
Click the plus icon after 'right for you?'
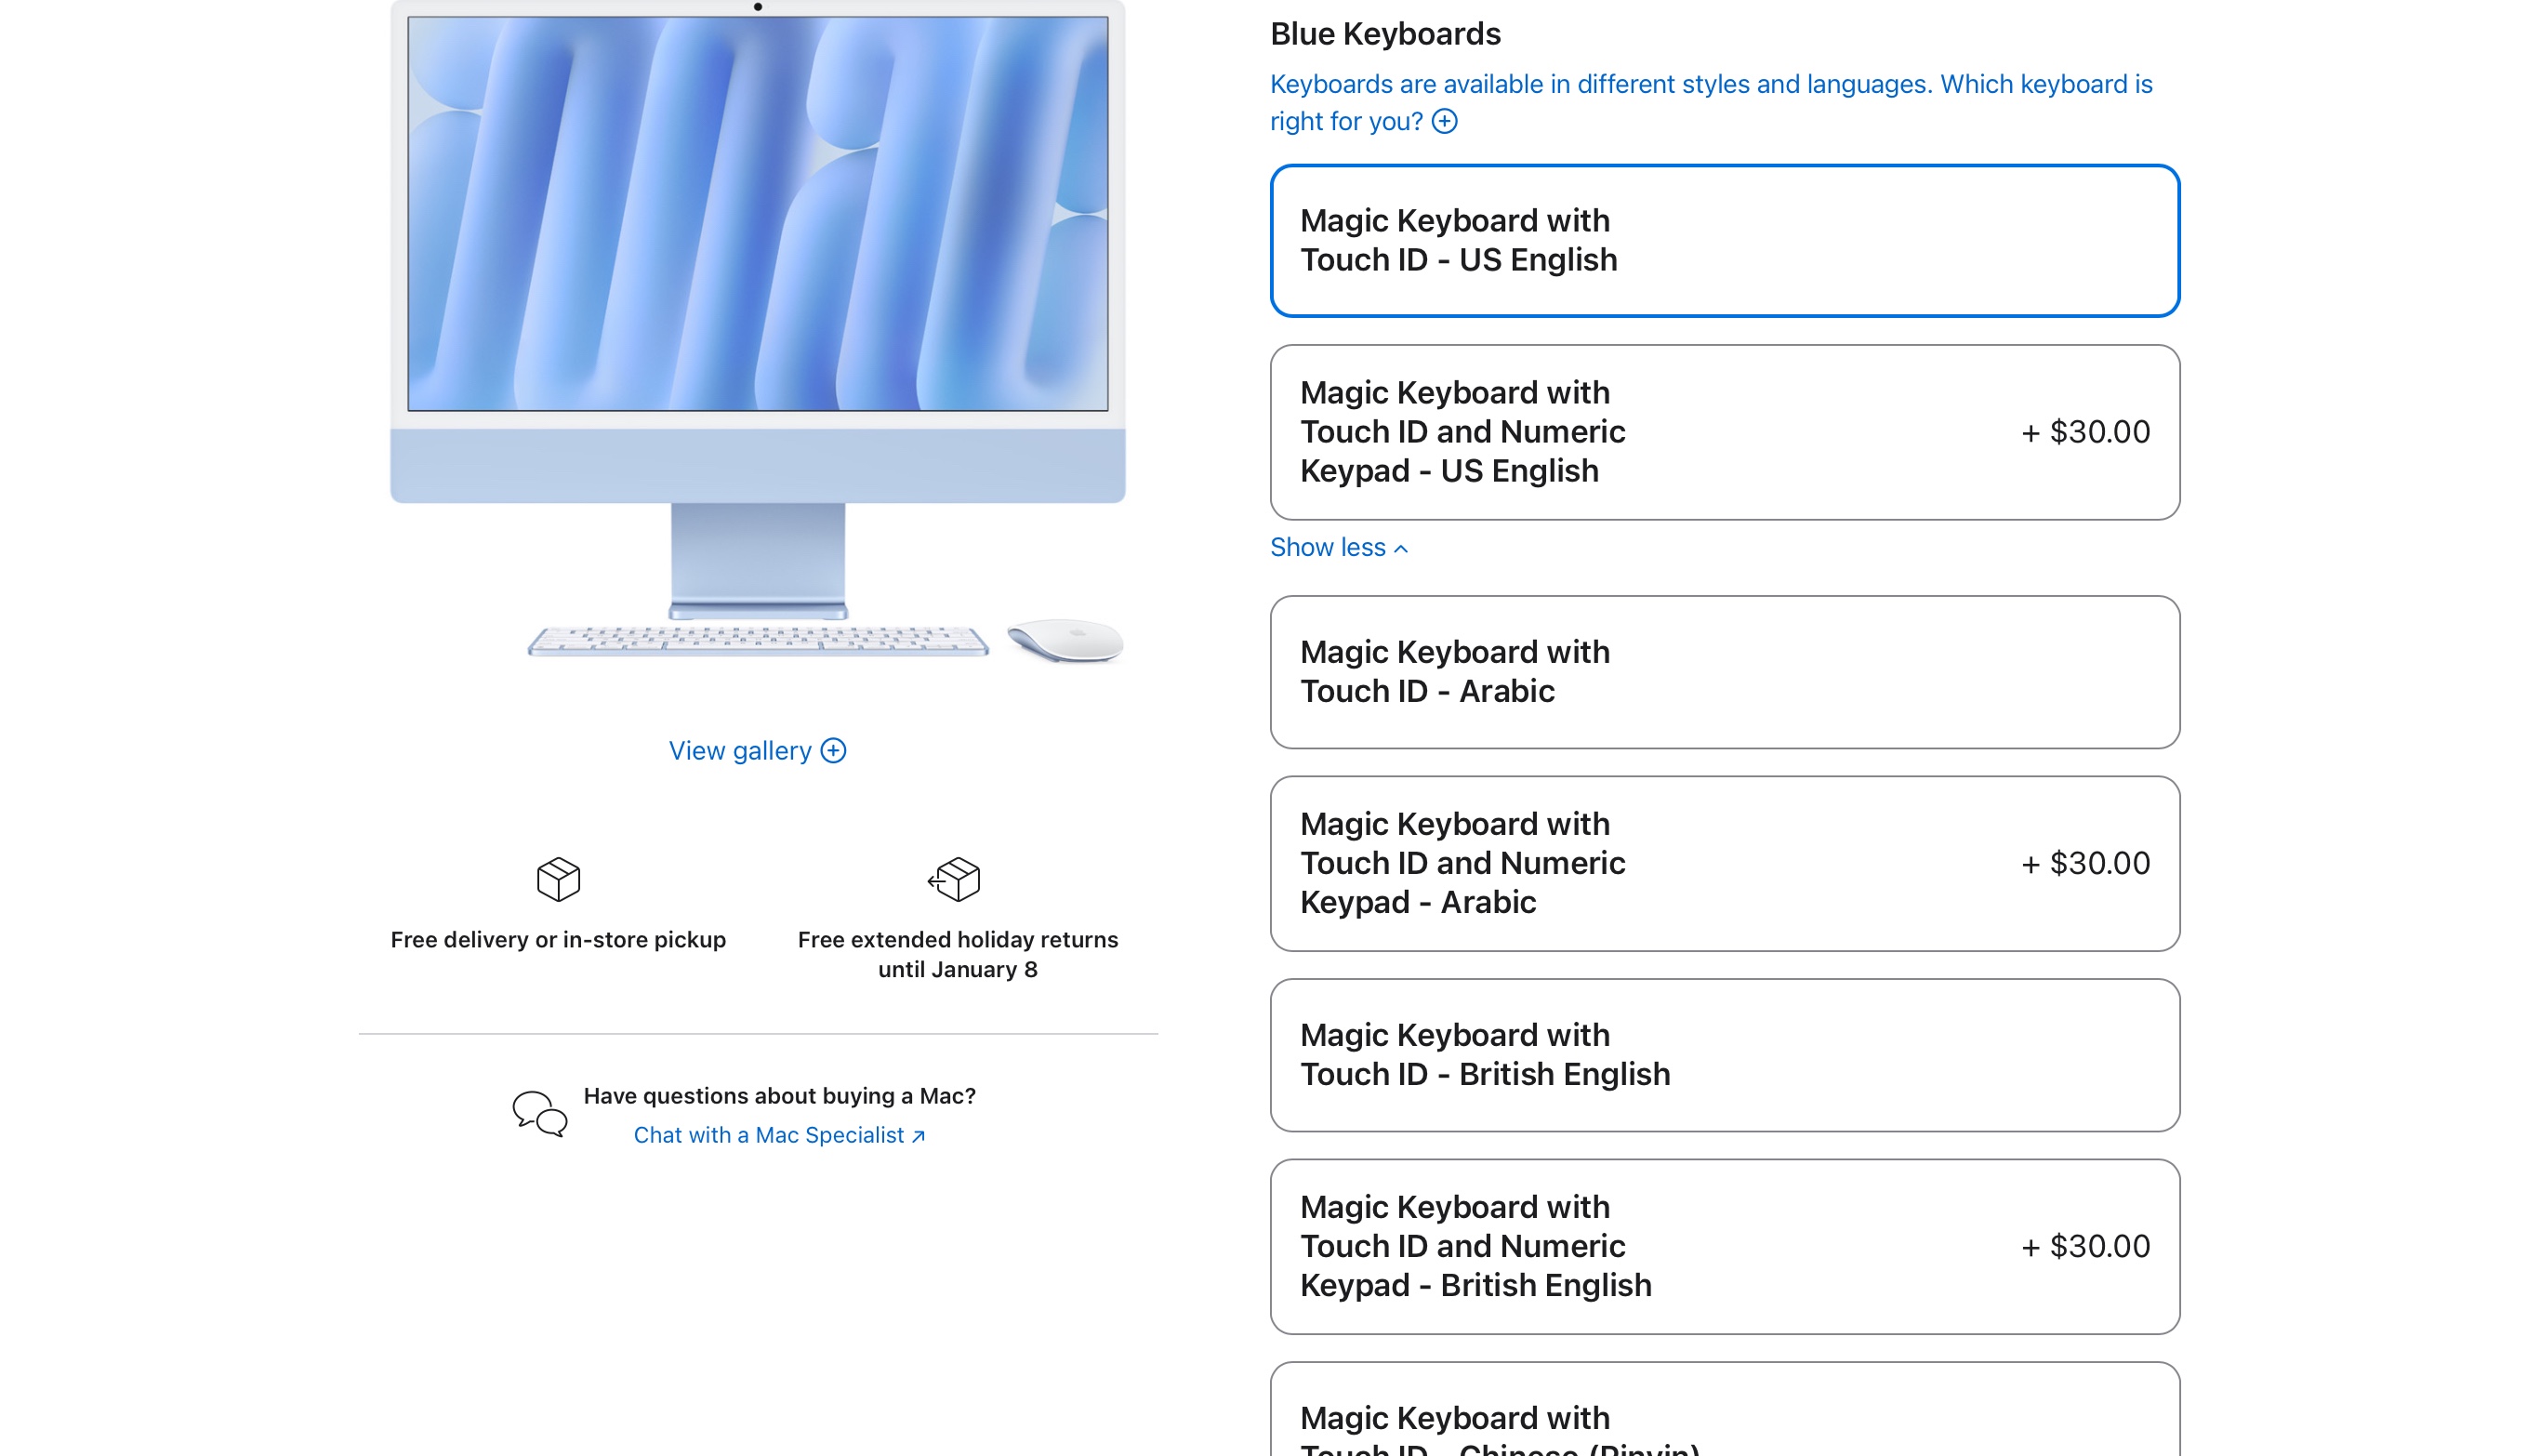pyautogui.click(x=1444, y=121)
